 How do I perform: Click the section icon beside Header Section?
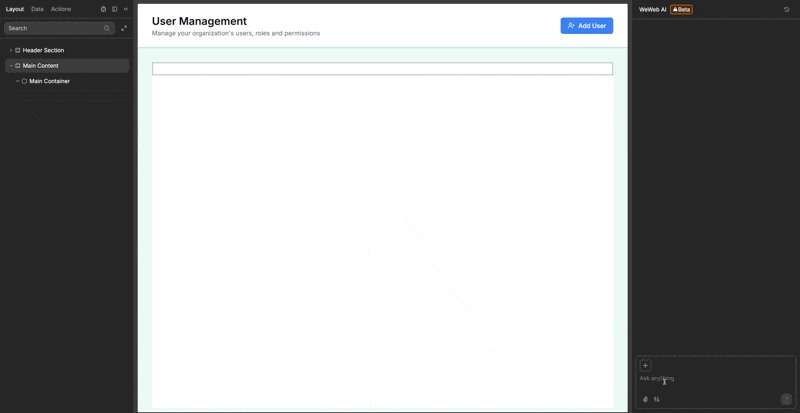click(x=18, y=51)
